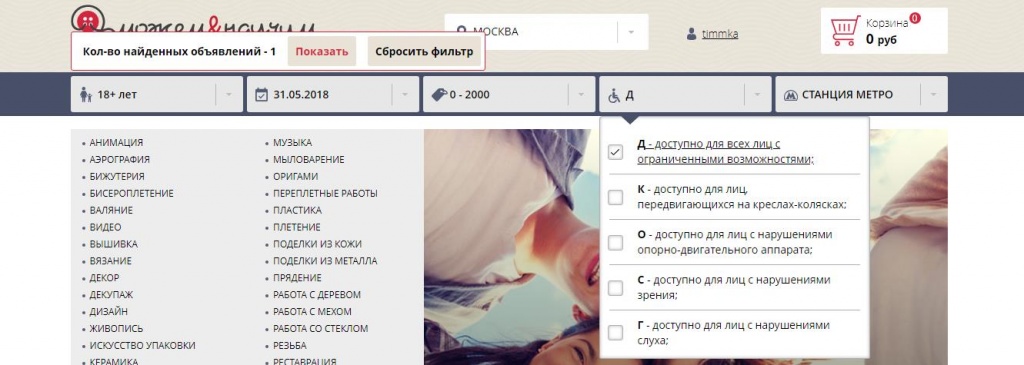
Task: Check the С visual impairments checkbox
Action: pyautogui.click(x=615, y=288)
